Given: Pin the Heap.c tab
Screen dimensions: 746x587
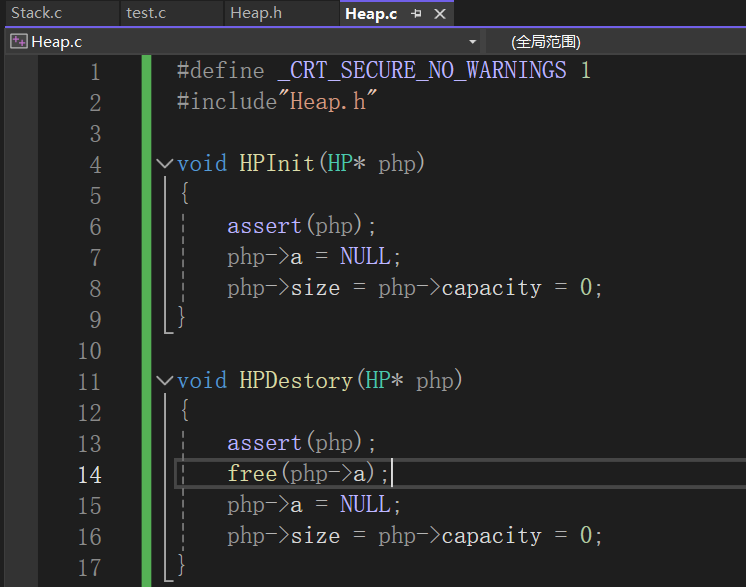Looking at the screenshot, I should click(x=416, y=14).
